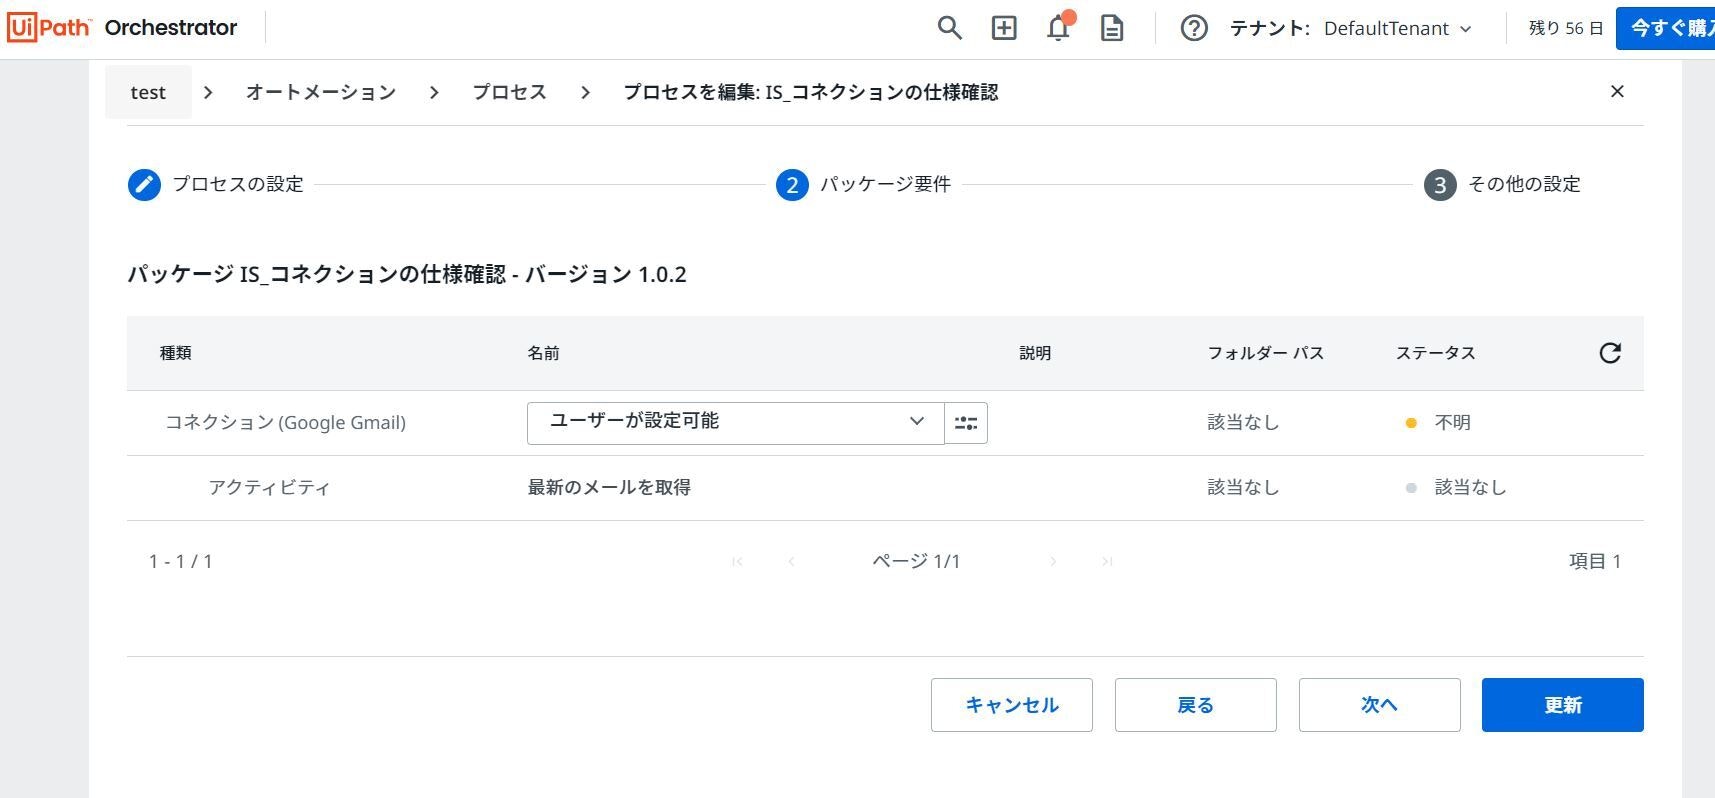Click the UiPath Orchestrator logo

coord(123,28)
